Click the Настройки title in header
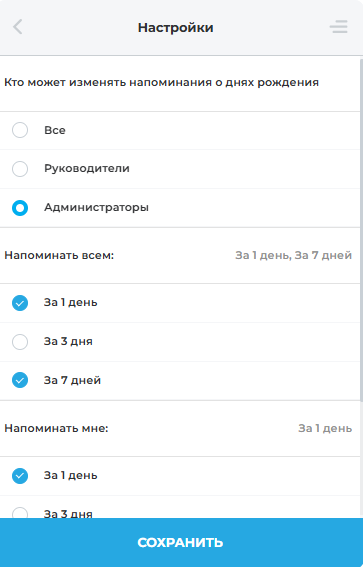The width and height of the screenshot is (363, 567). pos(175,27)
